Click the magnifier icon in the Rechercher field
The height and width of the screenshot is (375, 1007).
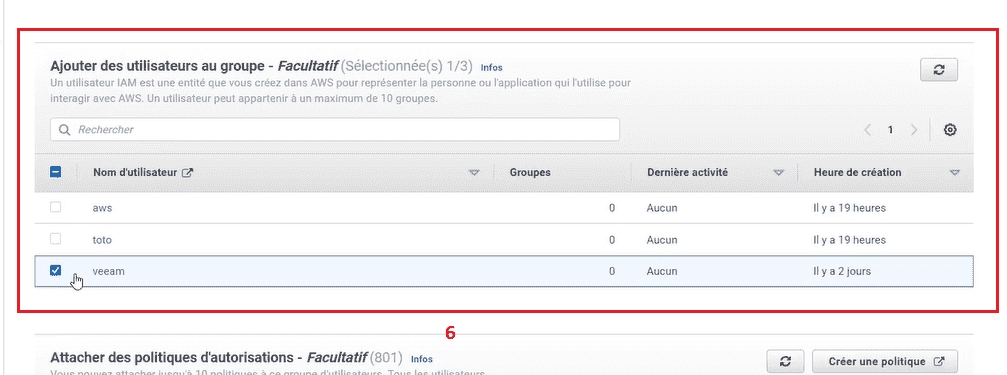click(x=64, y=130)
